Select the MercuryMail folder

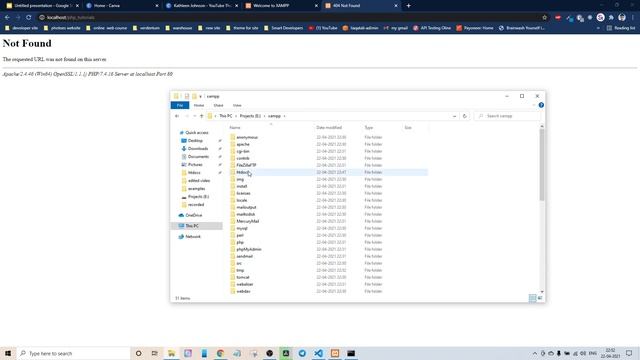point(247,221)
